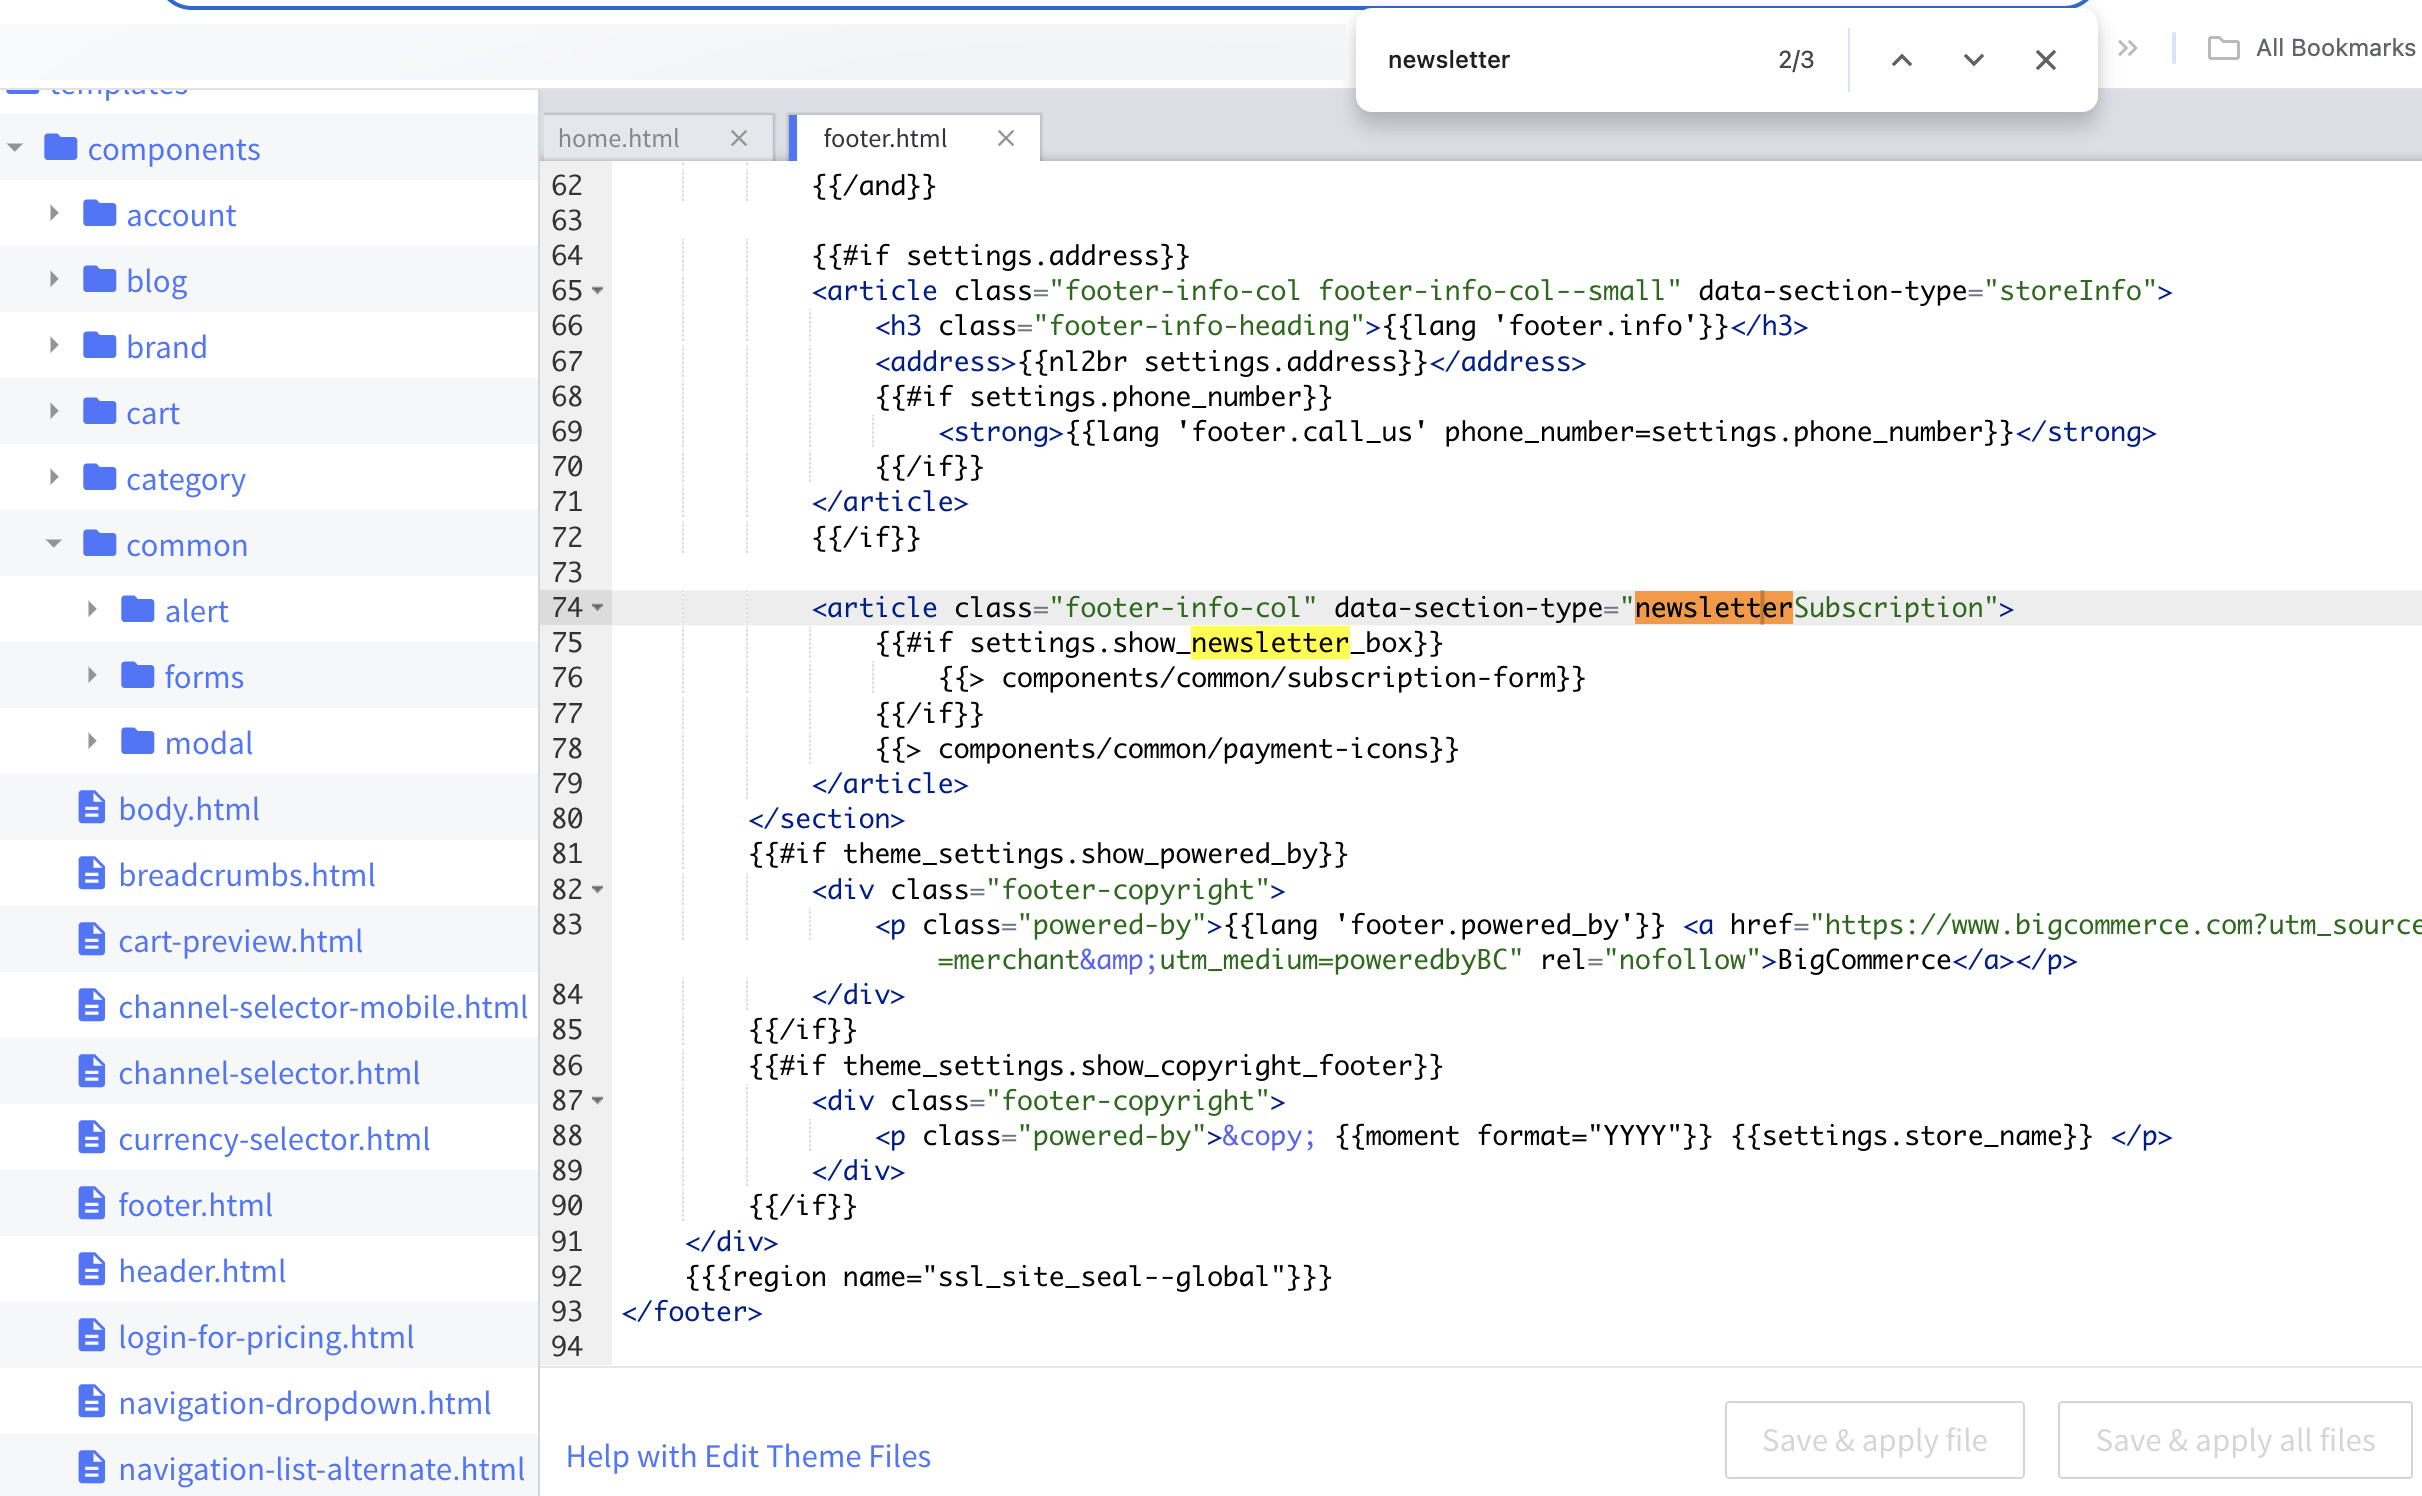This screenshot has height=1496, width=2422.
Task: Click Save & apply all files button
Action: 2233,1439
